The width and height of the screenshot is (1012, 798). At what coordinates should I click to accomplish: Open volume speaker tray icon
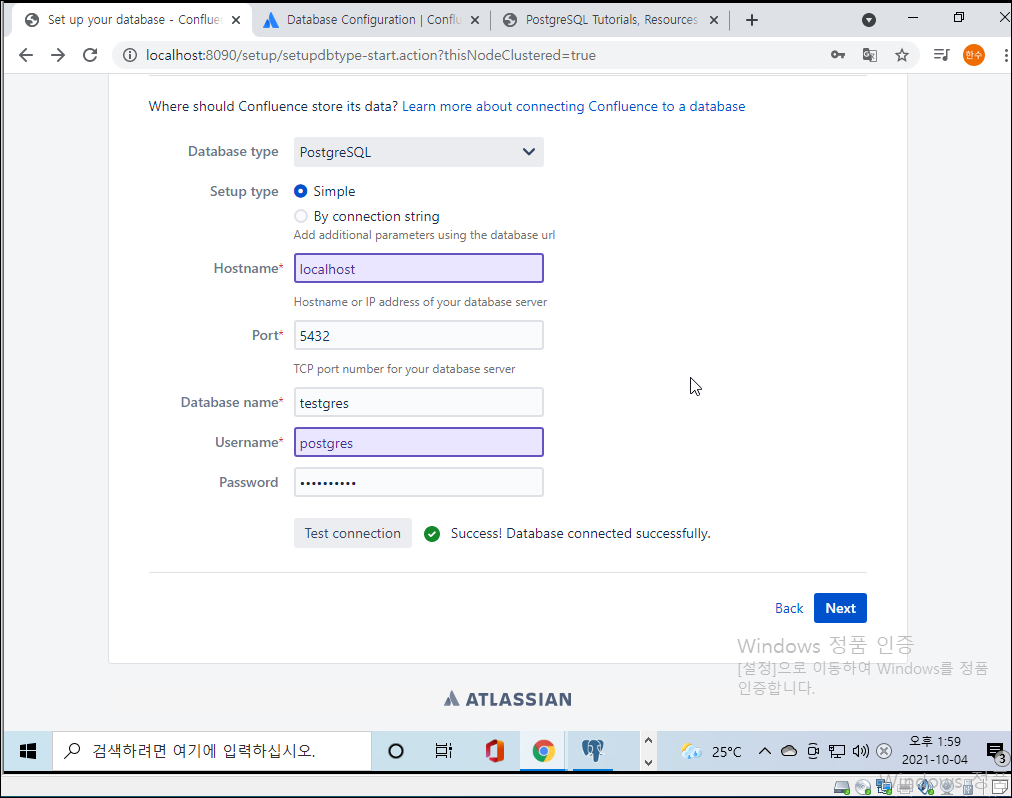click(x=860, y=751)
